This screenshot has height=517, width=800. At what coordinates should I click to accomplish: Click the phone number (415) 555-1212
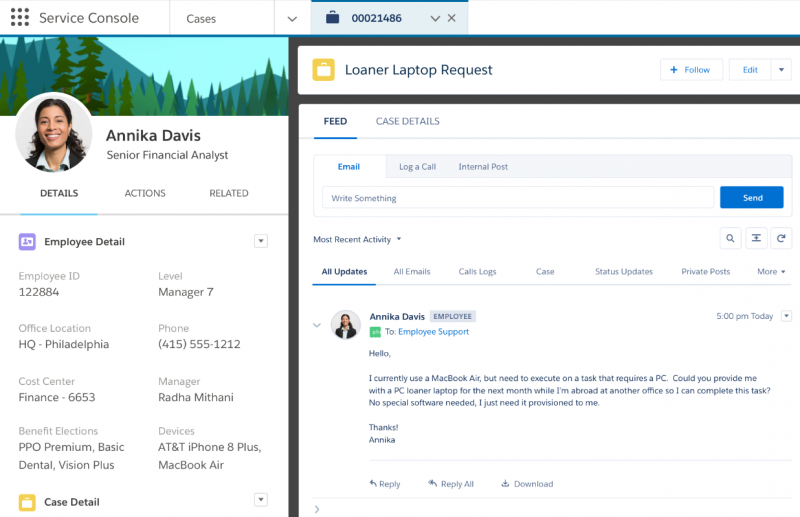tap(199, 344)
